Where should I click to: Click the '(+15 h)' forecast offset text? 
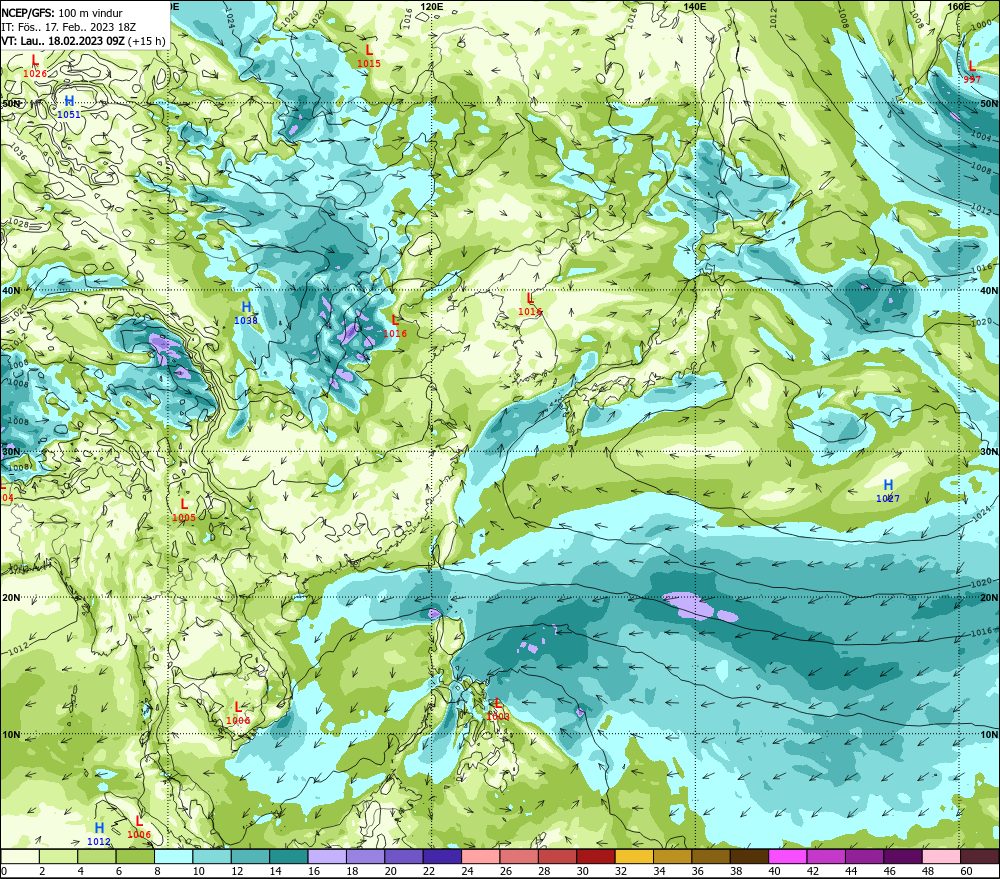pos(147,41)
